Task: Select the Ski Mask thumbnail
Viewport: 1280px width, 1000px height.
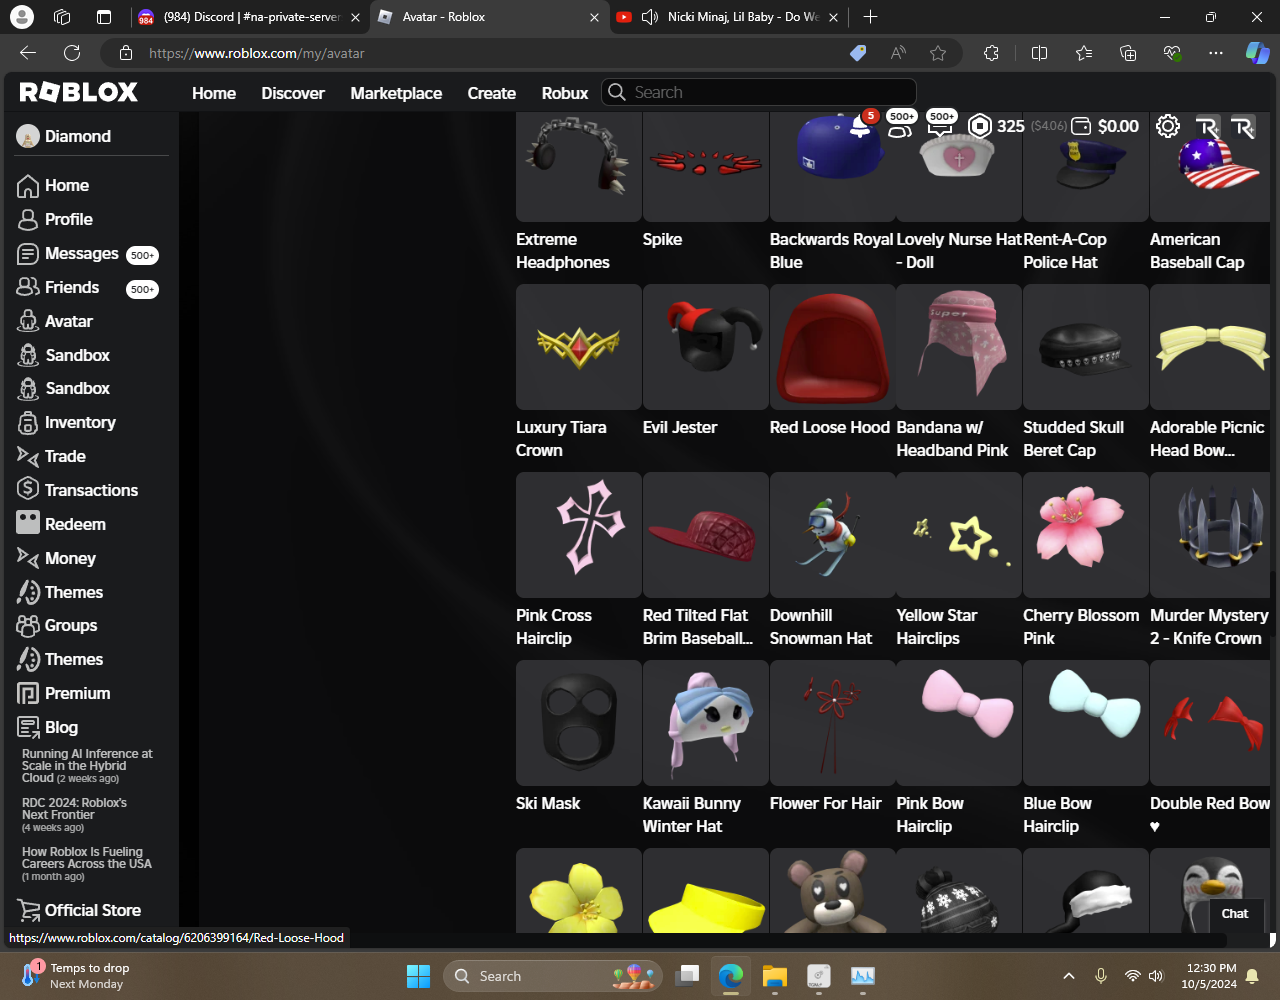Action: point(578,723)
